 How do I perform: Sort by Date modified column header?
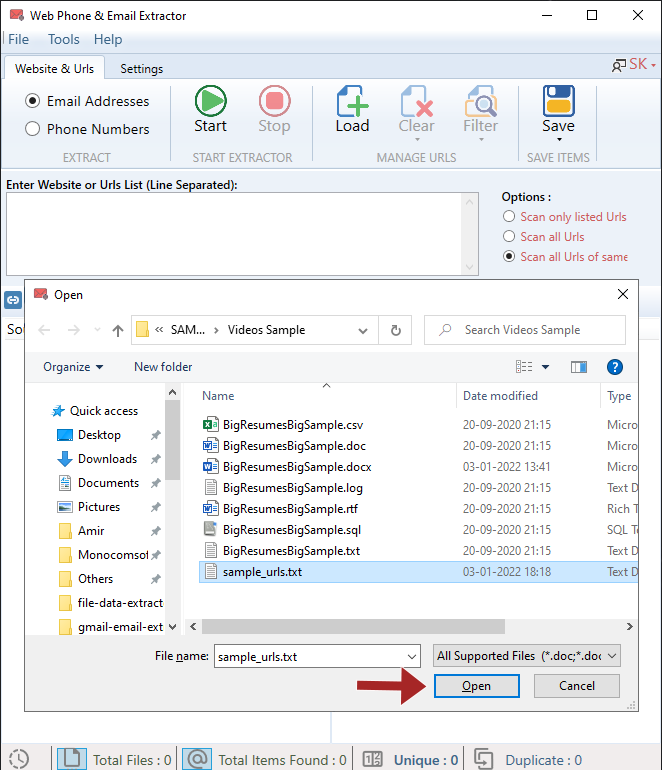point(500,396)
